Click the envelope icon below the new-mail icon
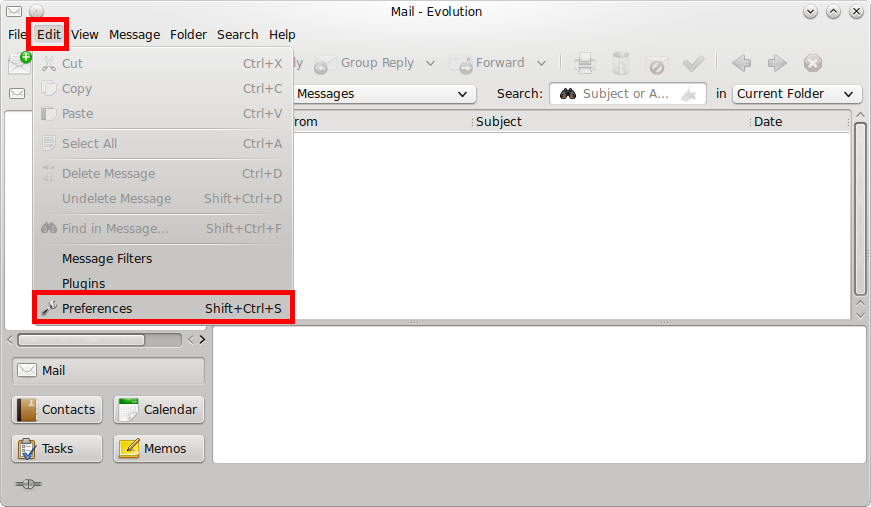This screenshot has width=871, height=507. tap(17, 93)
